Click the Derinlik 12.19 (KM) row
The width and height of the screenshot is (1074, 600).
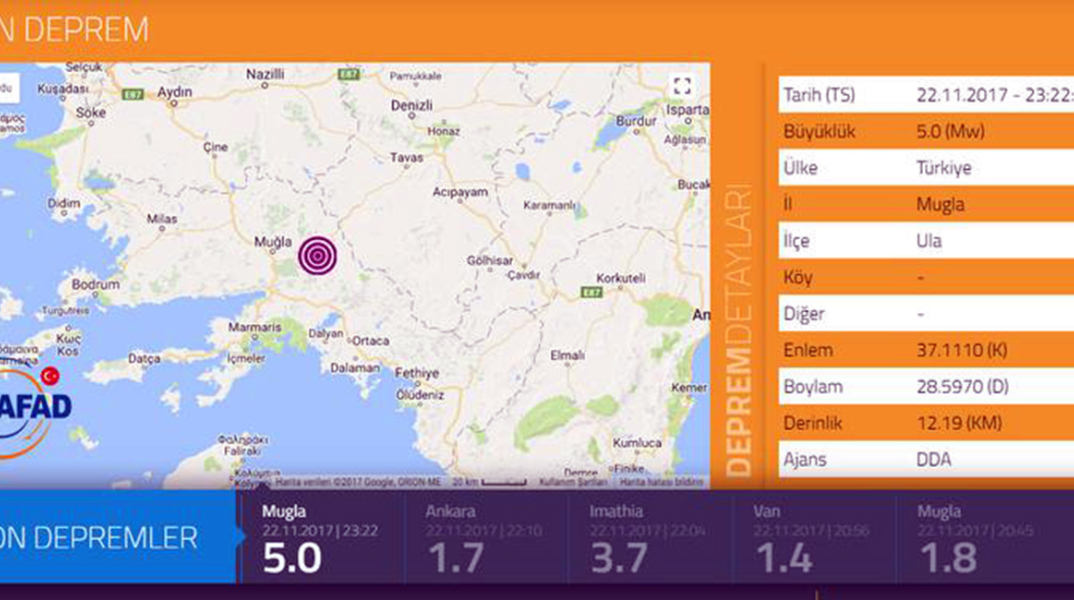pyautogui.click(x=925, y=423)
